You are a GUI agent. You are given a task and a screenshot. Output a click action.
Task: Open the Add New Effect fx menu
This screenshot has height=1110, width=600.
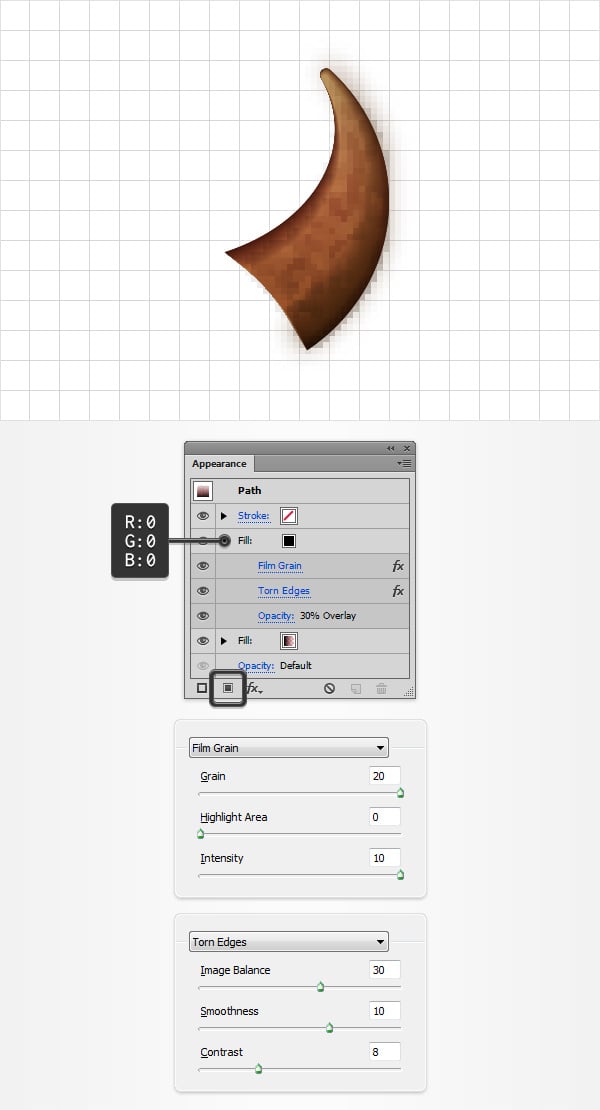[x=255, y=688]
